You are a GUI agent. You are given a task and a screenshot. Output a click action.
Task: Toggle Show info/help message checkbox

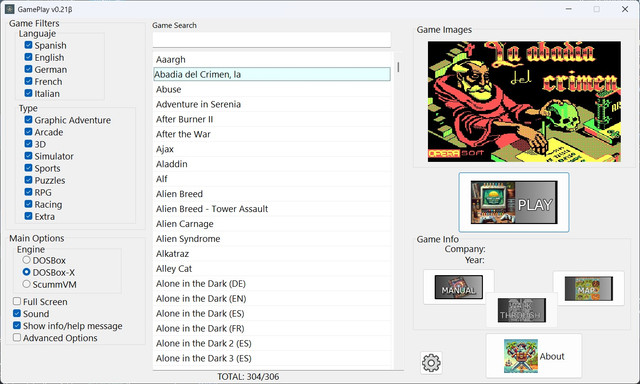coord(17,325)
